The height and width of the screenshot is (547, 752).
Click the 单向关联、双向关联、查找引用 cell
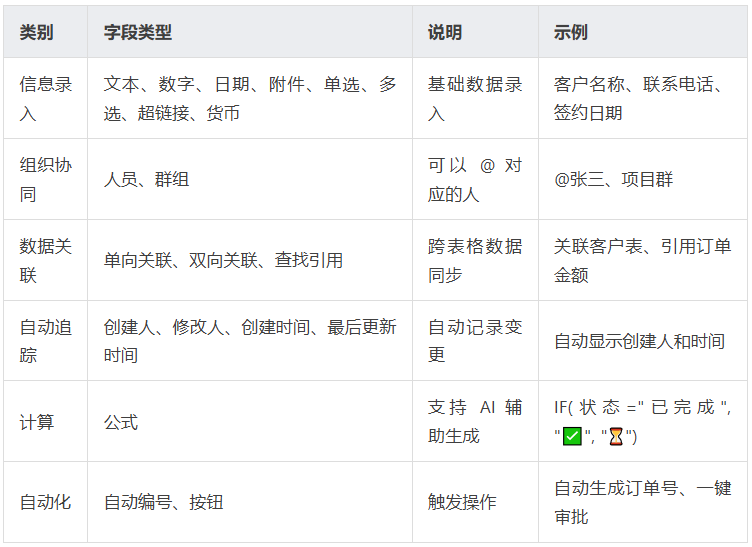coord(250,260)
